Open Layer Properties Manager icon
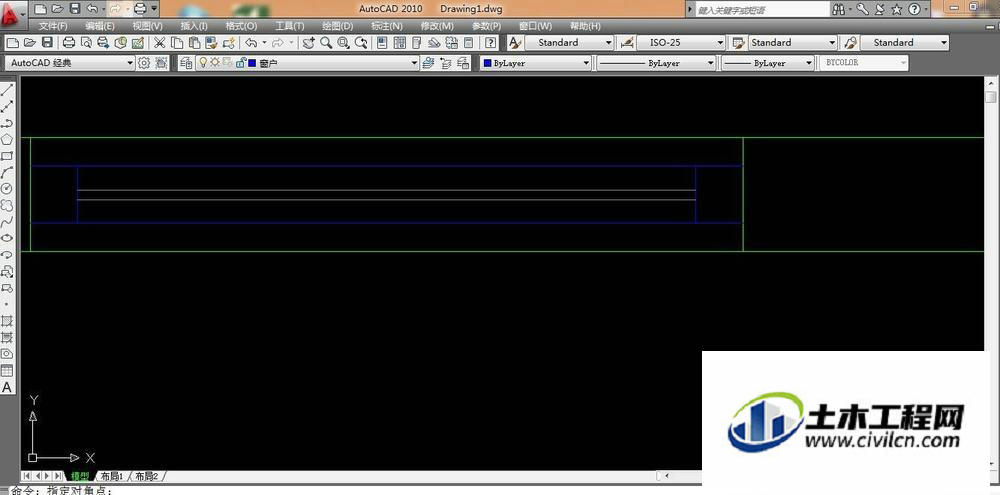 pyautogui.click(x=187, y=63)
